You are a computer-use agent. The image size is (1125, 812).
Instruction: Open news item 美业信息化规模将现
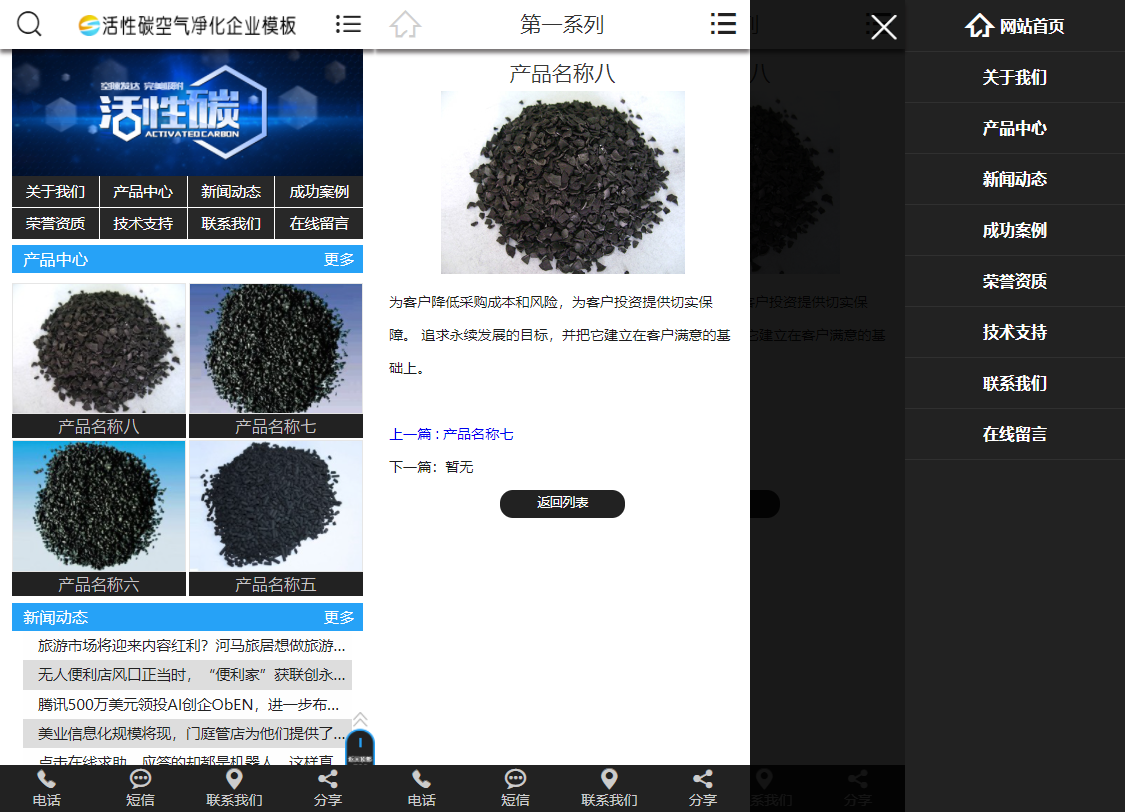(192, 734)
